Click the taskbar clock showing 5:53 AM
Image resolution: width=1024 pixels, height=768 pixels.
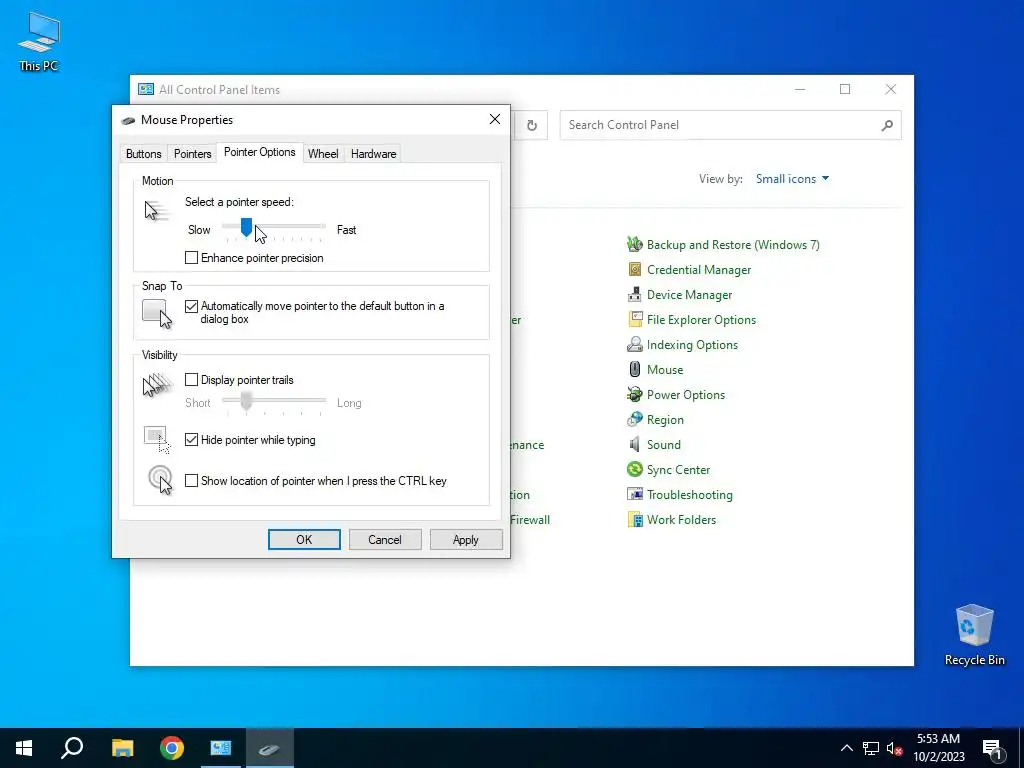coord(938,748)
